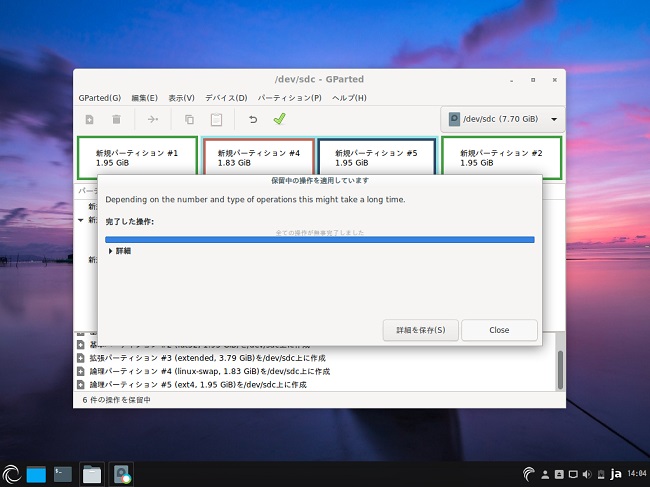Open the ヘルプ(H) menu
The height and width of the screenshot is (487, 650).
coord(349,98)
